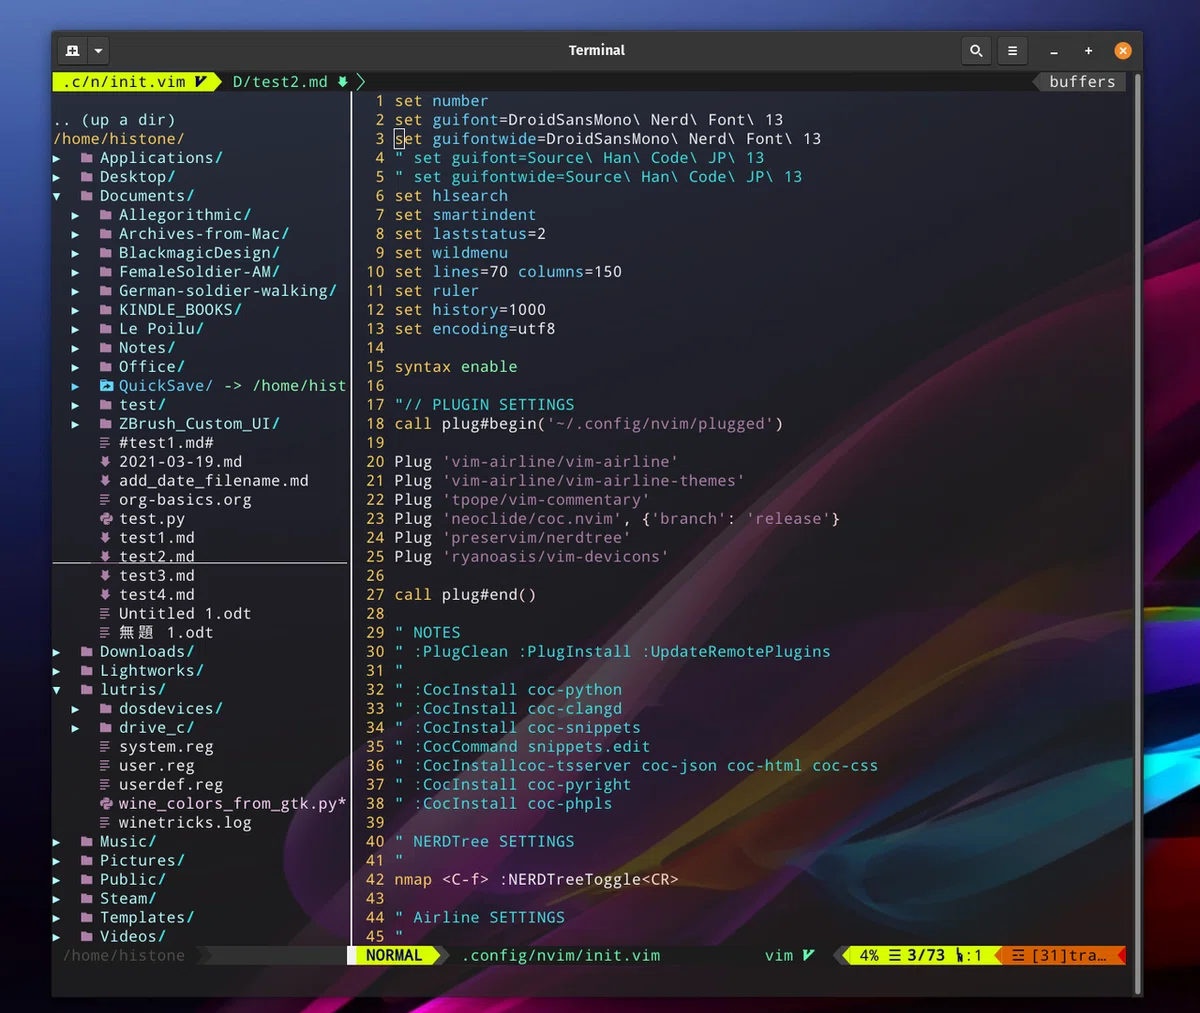Click the markdown icon beside add_date_filename.md
Viewport: 1200px width, 1013px height.
point(106,481)
